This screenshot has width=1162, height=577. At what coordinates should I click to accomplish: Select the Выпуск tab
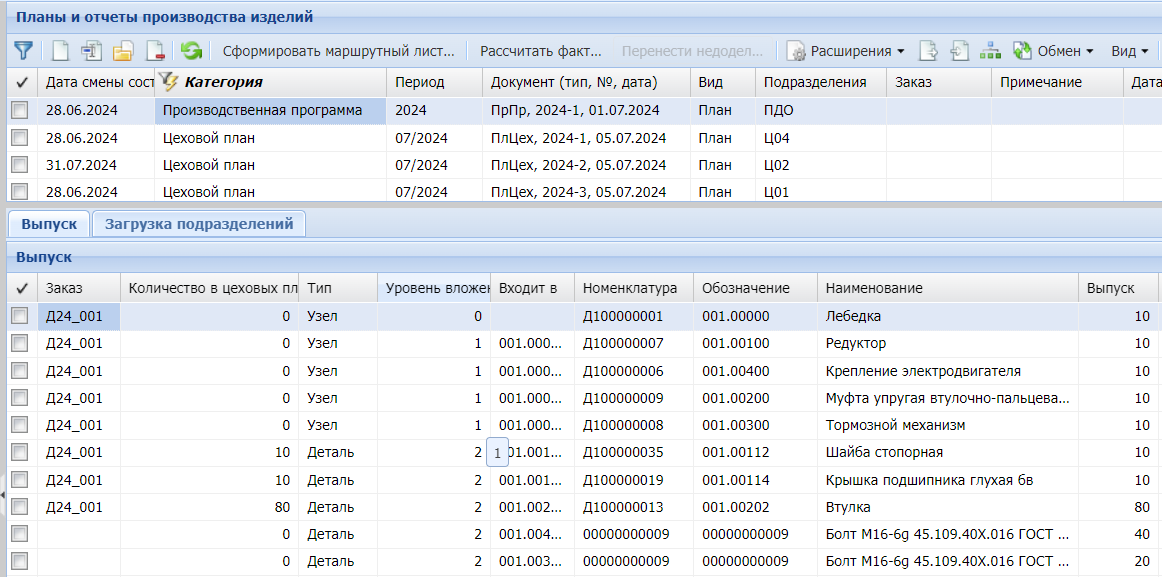click(49, 224)
